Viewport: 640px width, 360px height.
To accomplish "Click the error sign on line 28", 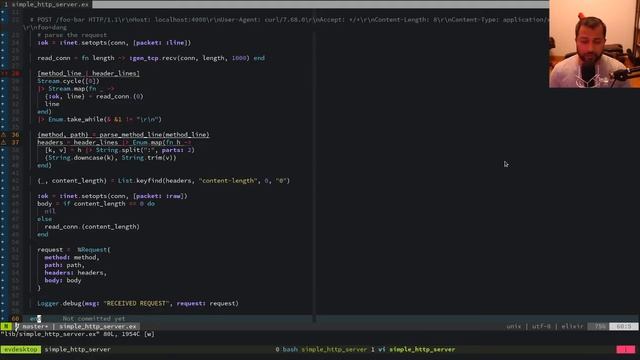I will click(4, 73).
